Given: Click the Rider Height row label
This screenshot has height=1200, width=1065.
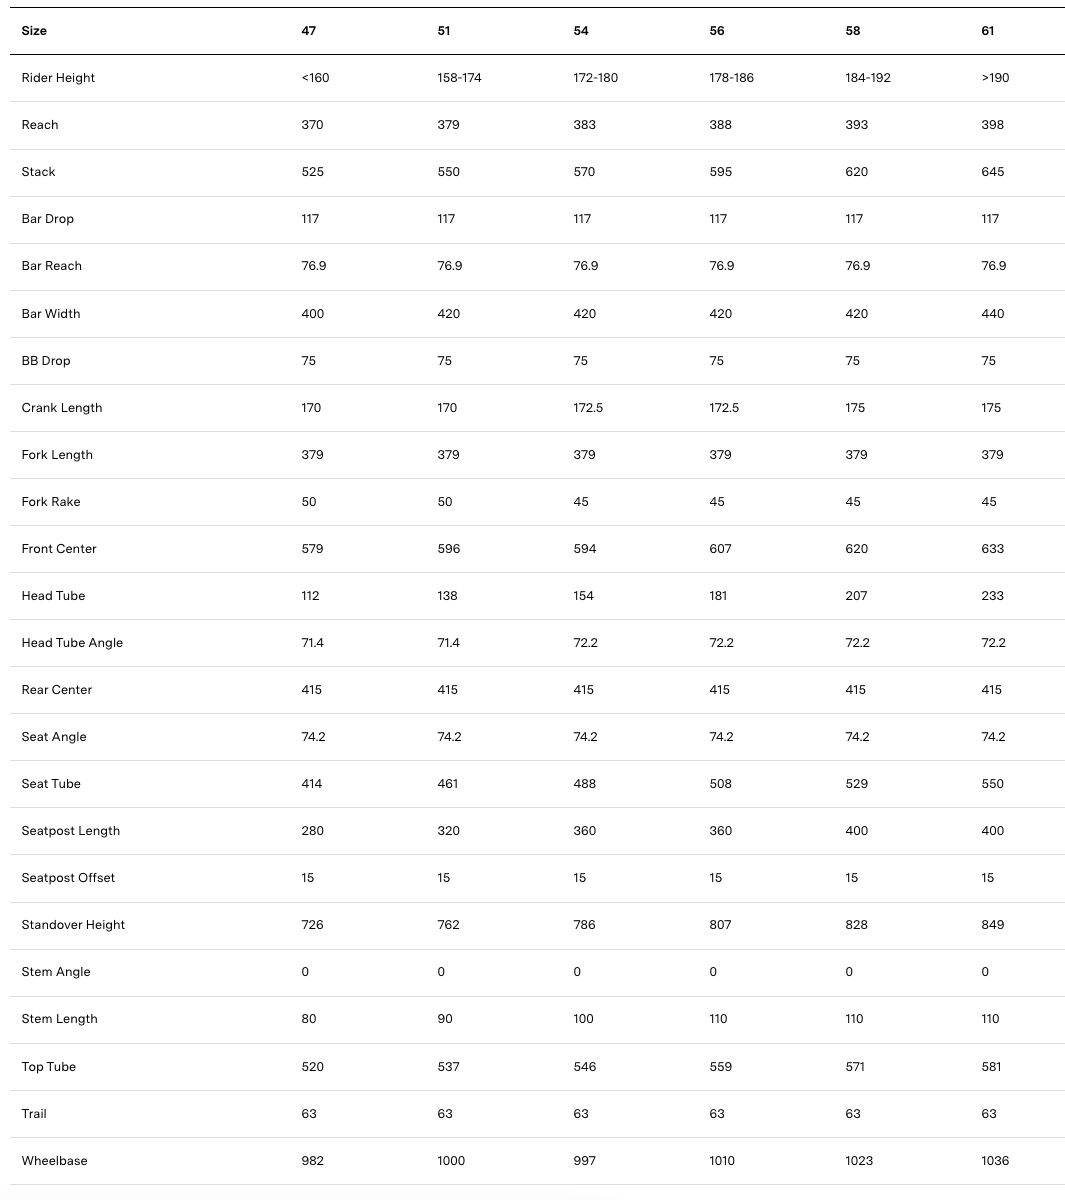Looking at the screenshot, I should coord(58,78).
